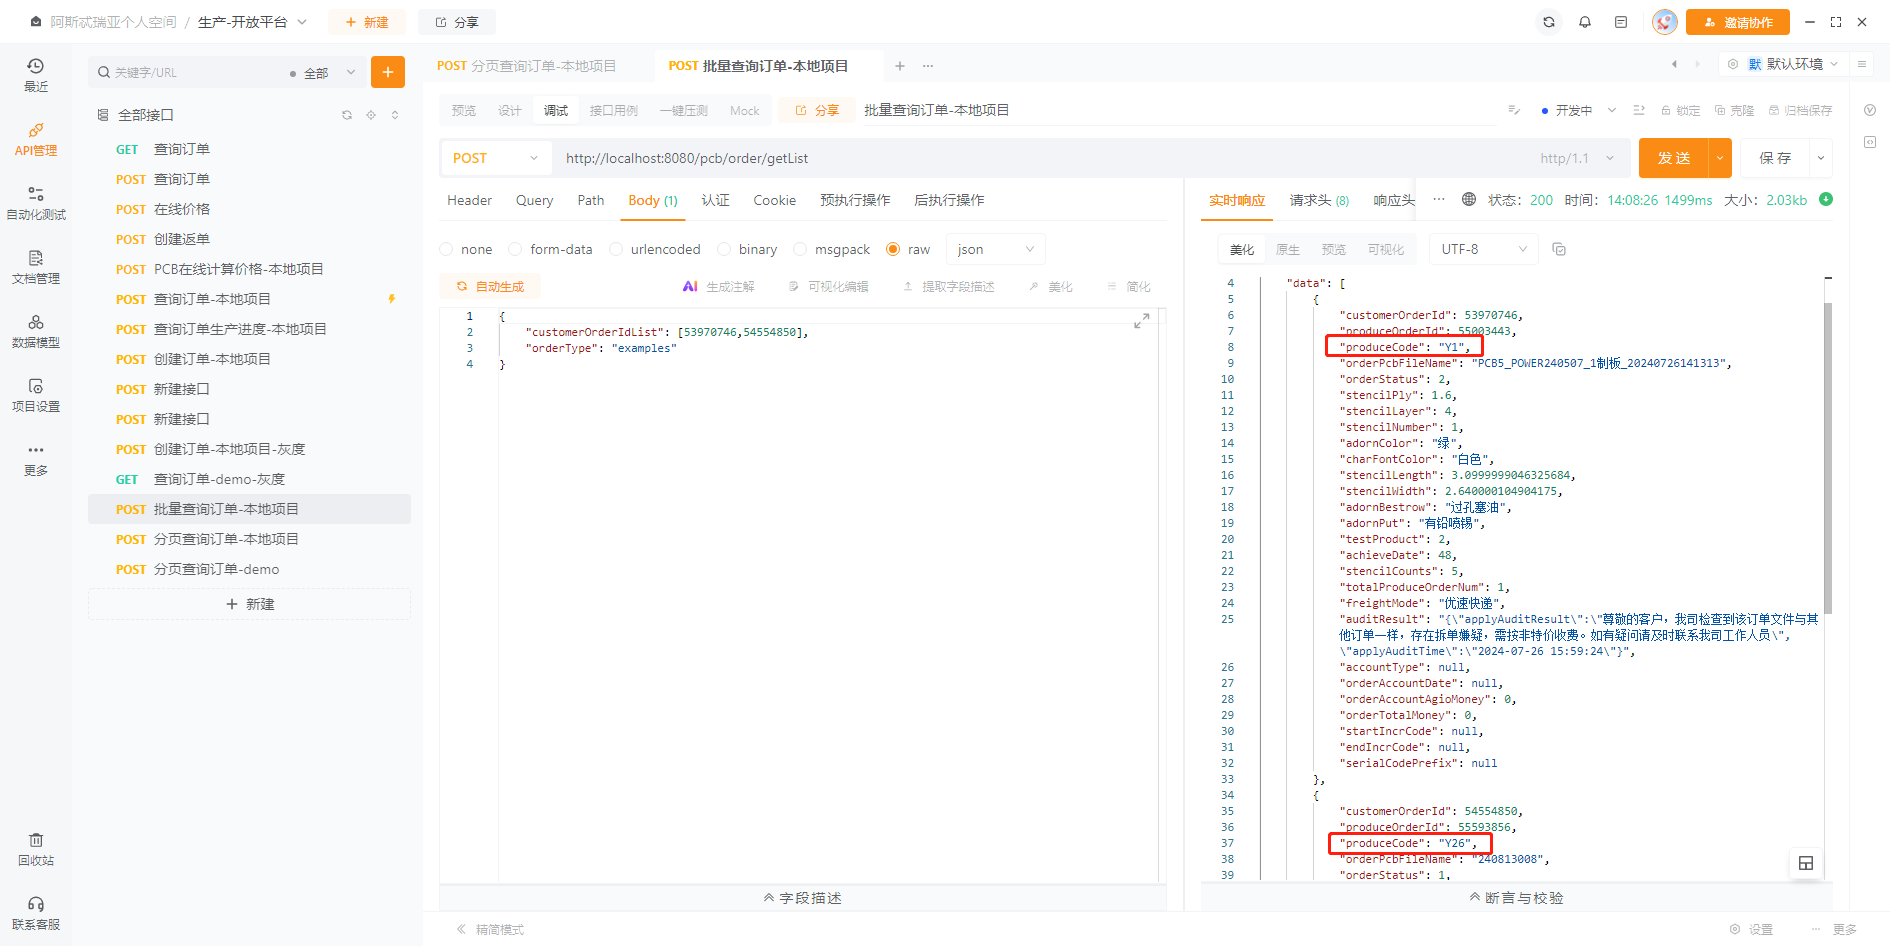Open the json format dropdown
The height and width of the screenshot is (946, 1890).
coord(995,249)
